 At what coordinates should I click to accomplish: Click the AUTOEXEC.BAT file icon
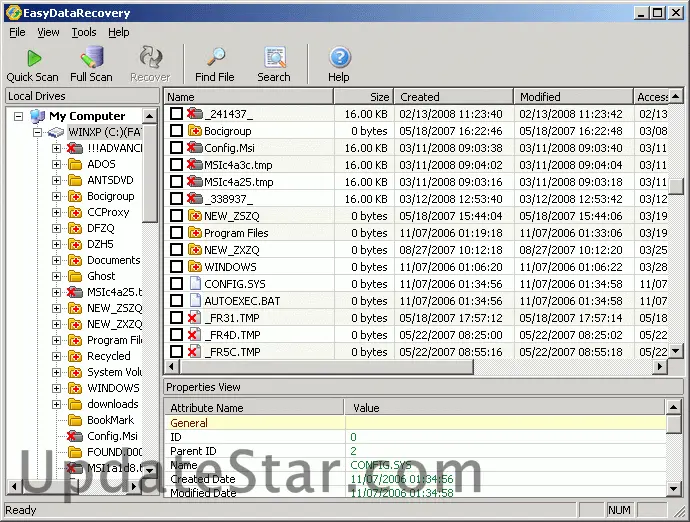point(195,301)
